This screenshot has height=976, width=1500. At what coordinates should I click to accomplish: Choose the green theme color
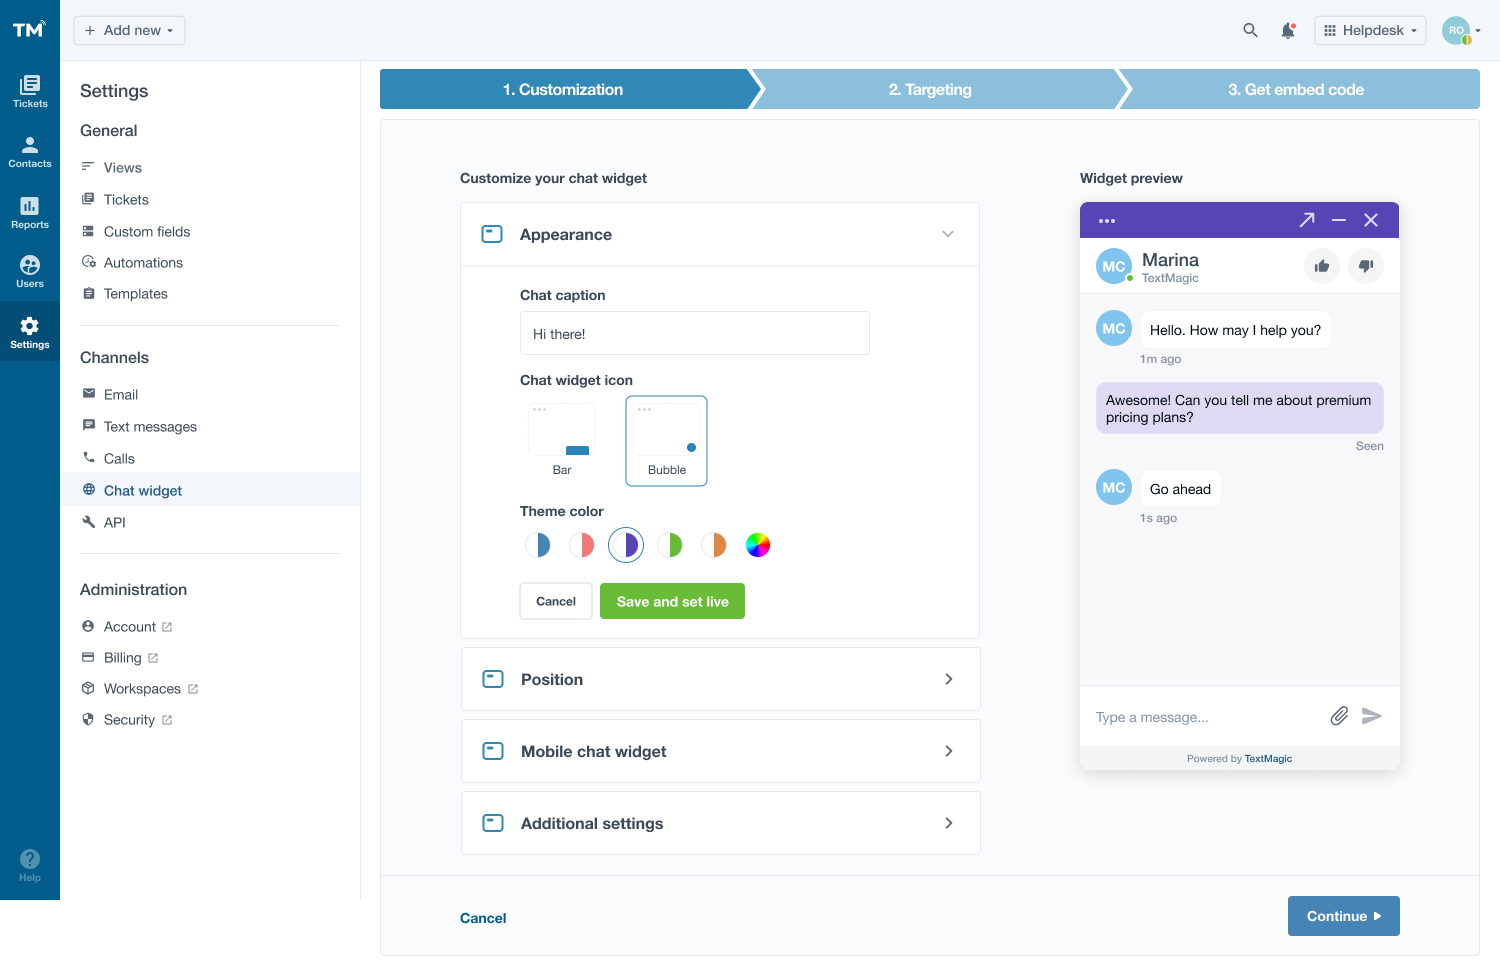[670, 545]
